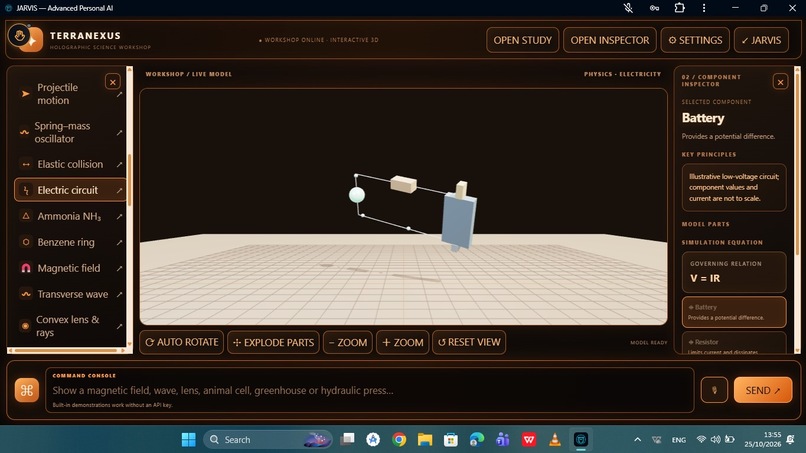Click the Convex lens target icon
The width and height of the screenshot is (806, 453).
tap(25, 326)
